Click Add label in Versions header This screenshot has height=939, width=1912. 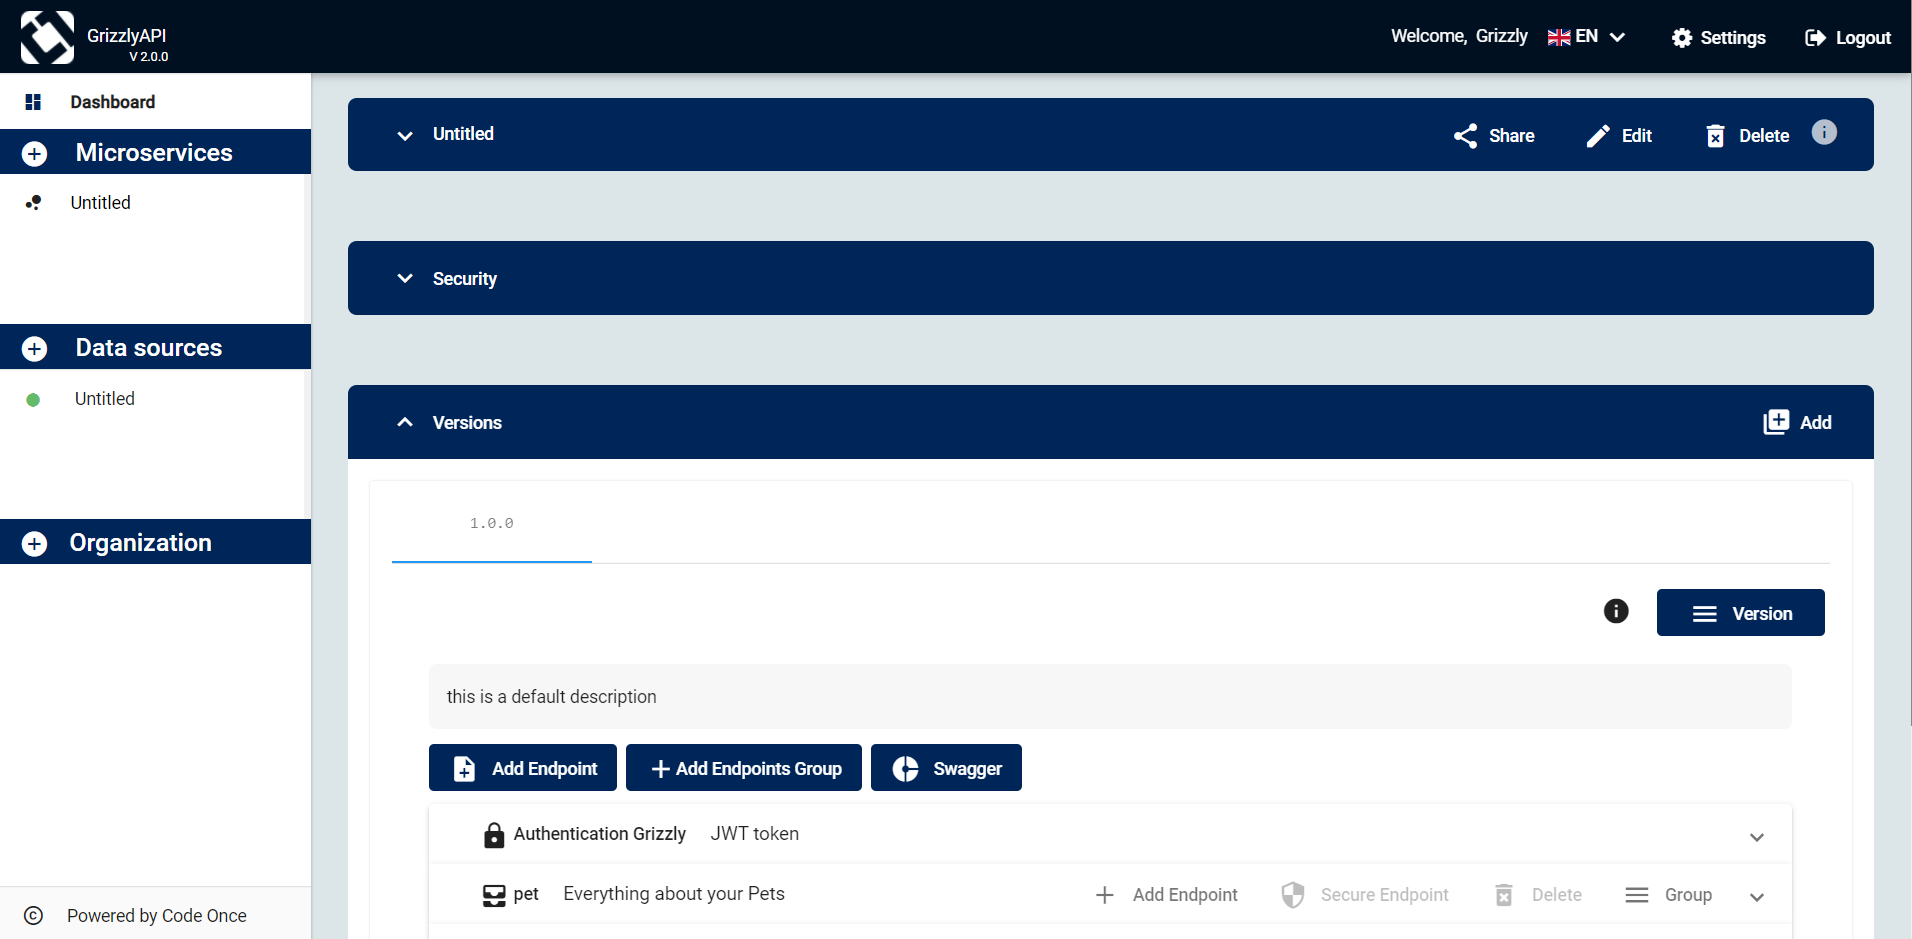coord(1816,423)
